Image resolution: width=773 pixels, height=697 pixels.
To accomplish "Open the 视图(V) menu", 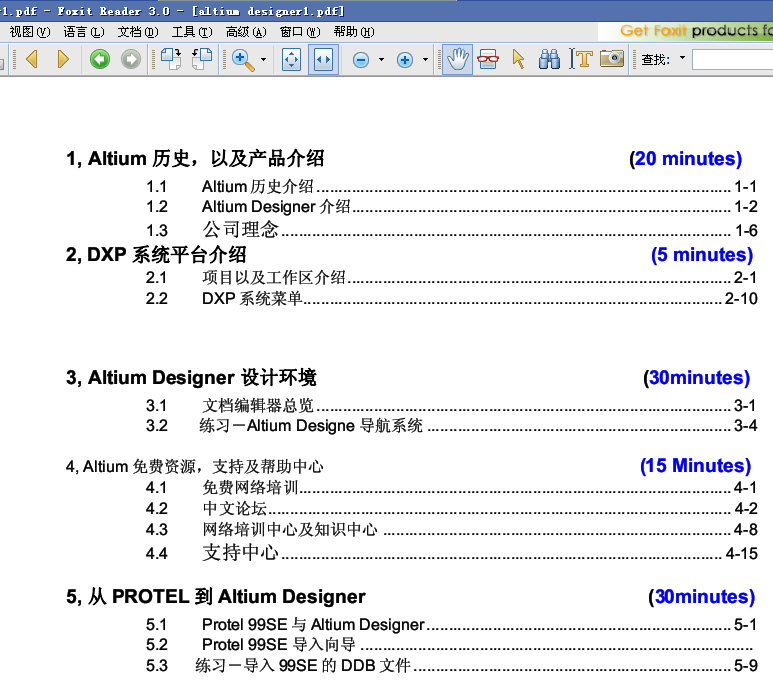I will [30, 32].
